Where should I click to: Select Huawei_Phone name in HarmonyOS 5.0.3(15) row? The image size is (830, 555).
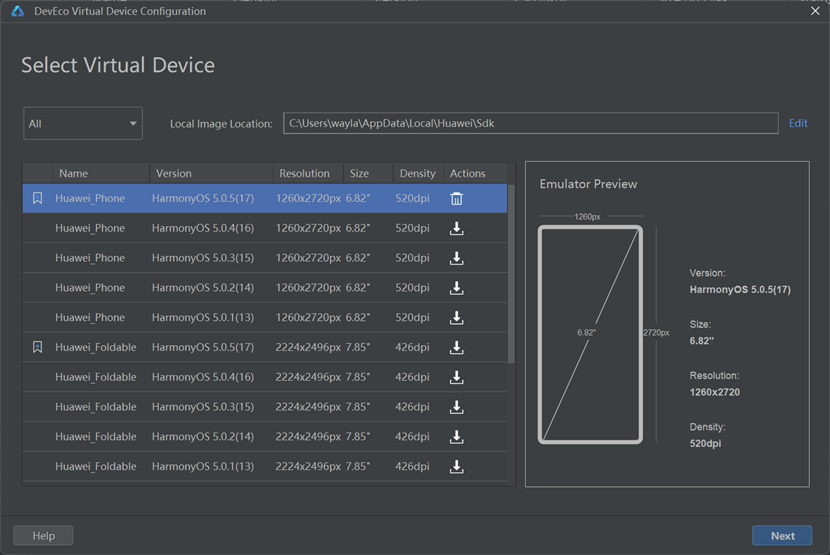pos(90,258)
